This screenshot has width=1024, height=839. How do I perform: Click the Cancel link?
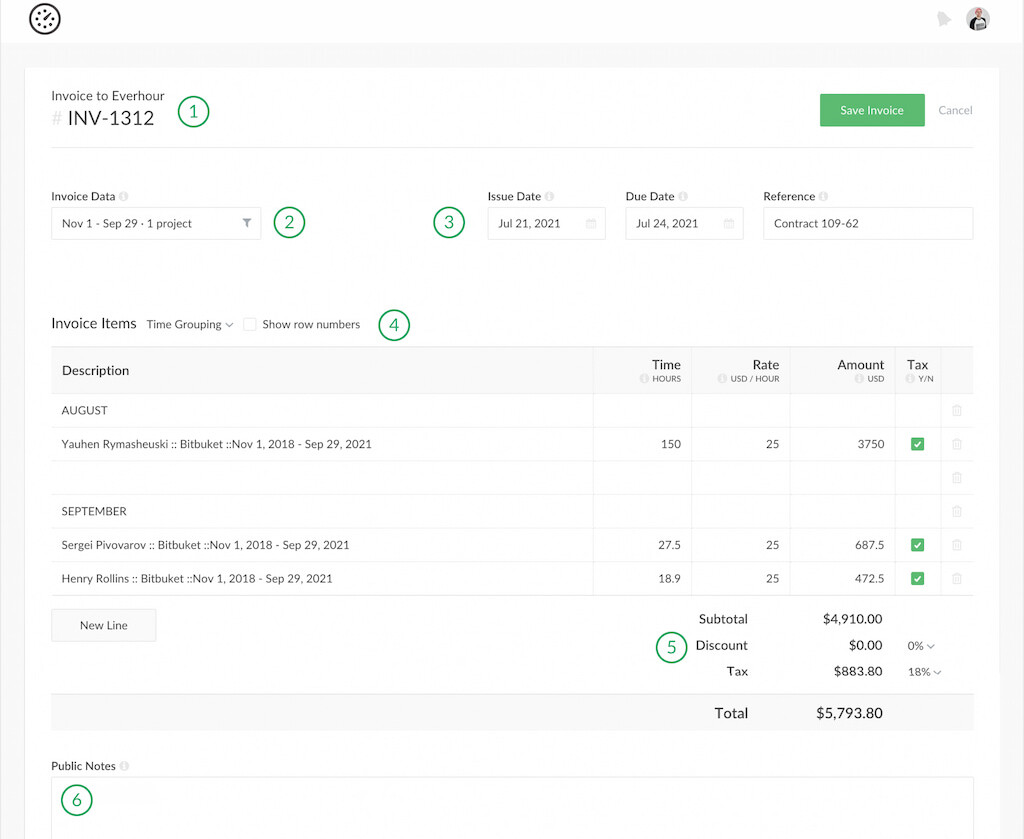955,110
